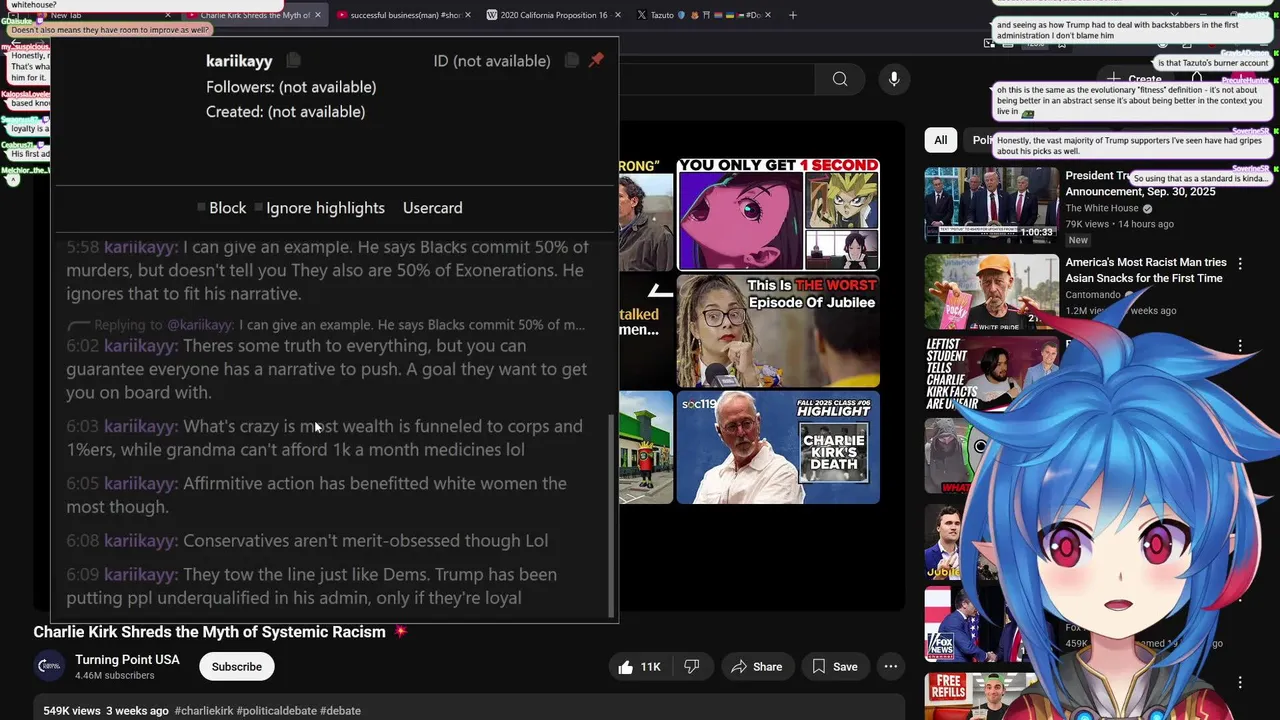Close the successful business(man) tab
The width and height of the screenshot is (1280, 720).
coord(469,15)
